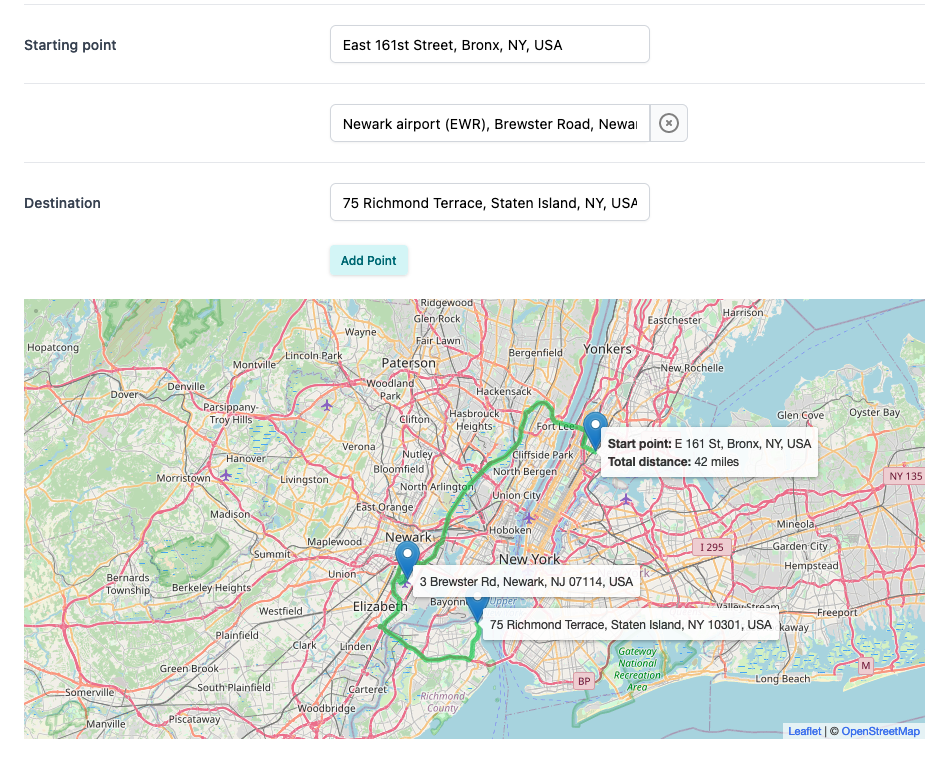Click the start point total distance tooltip
Screen dimensions: 947x758
709,452
